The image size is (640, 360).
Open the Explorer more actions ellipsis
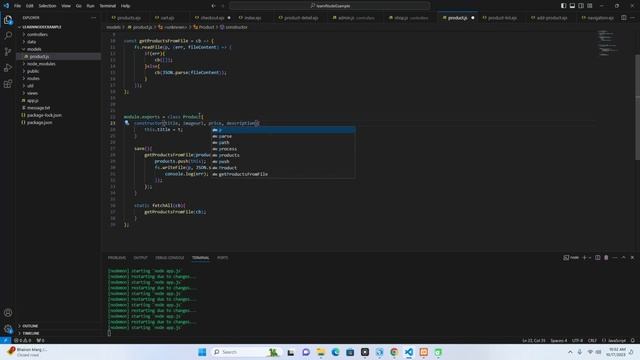pos(93,18)
